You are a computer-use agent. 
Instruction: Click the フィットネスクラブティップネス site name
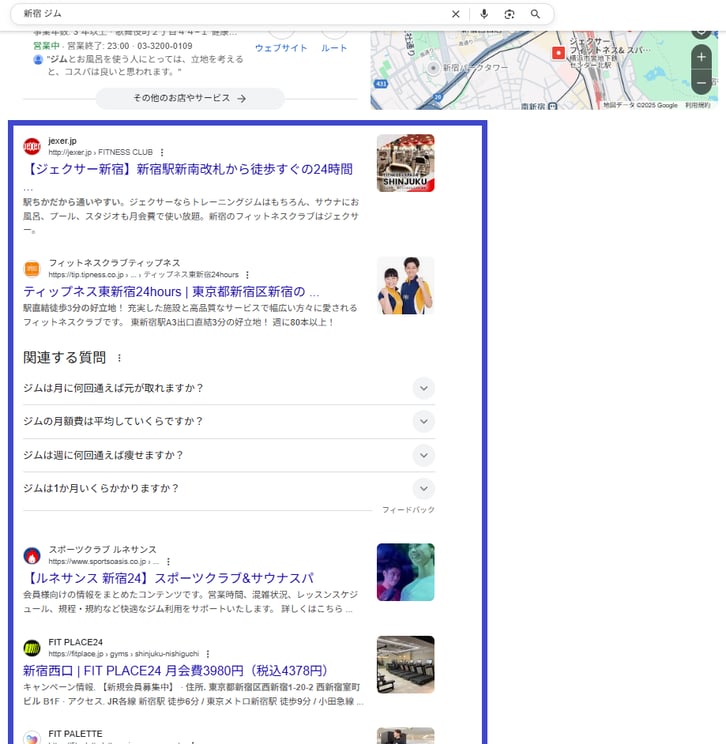[114, 263]
